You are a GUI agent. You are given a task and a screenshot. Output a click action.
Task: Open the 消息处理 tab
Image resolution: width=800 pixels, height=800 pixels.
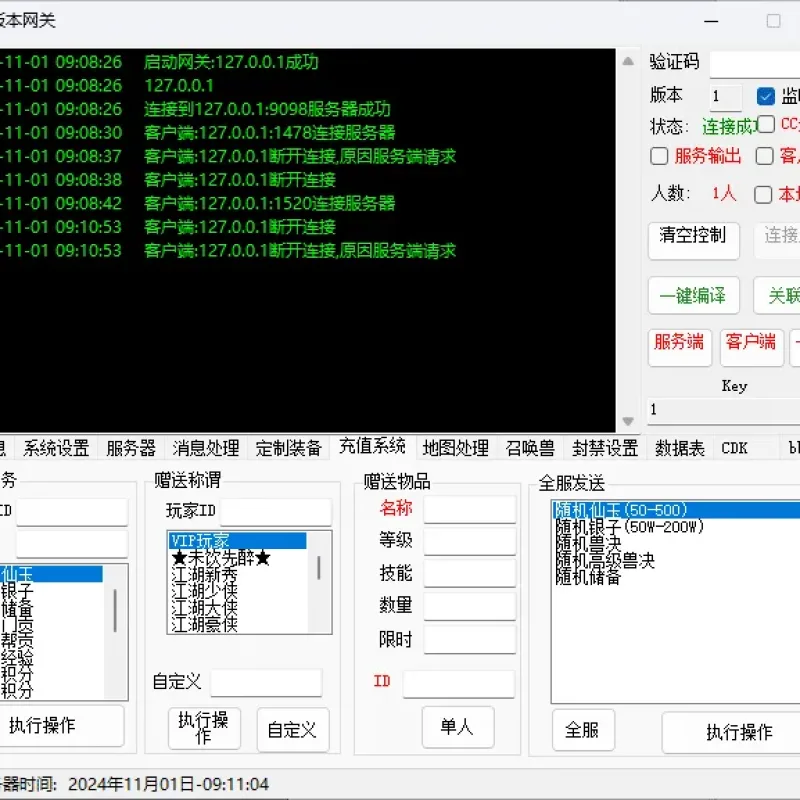coord(206,448)
